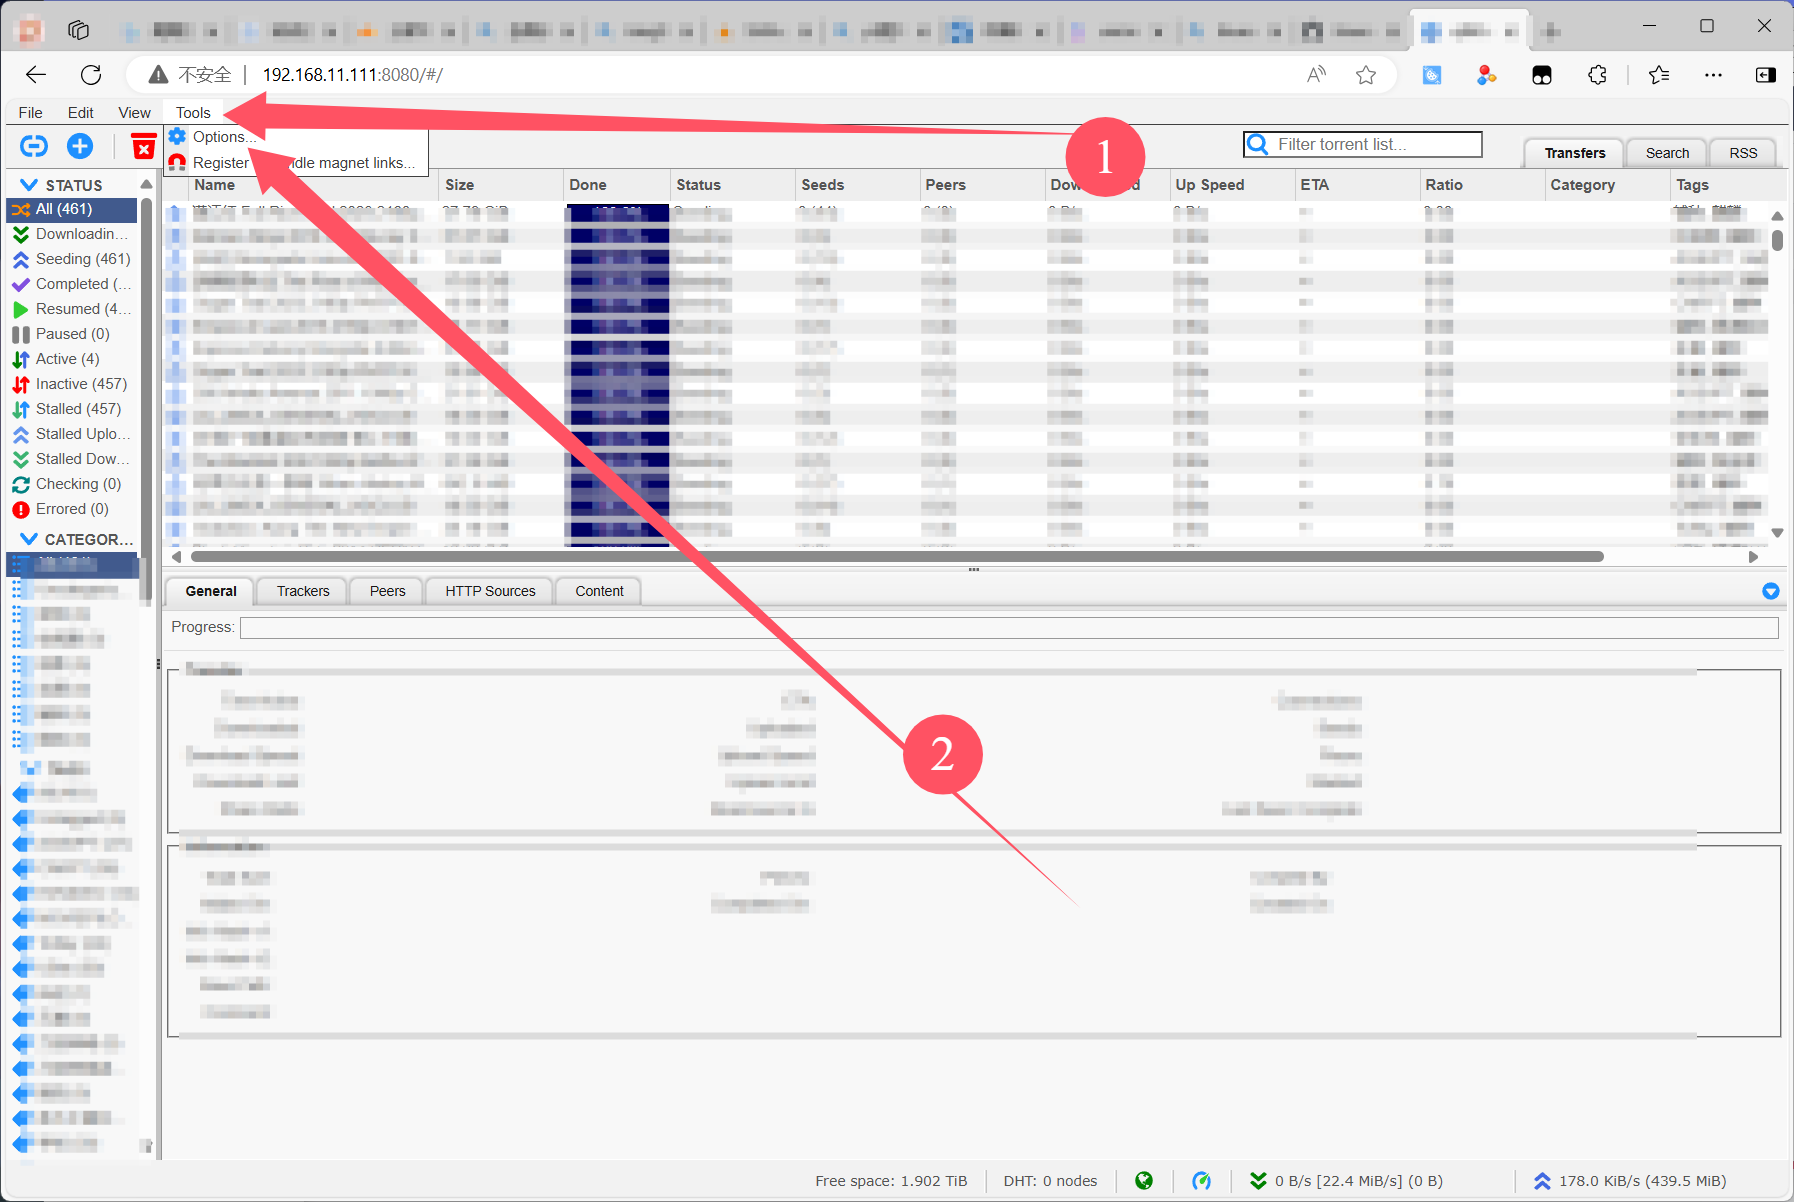1794x1202 pixels.
Task: Click the add torrent link icon
Action: 34,147
